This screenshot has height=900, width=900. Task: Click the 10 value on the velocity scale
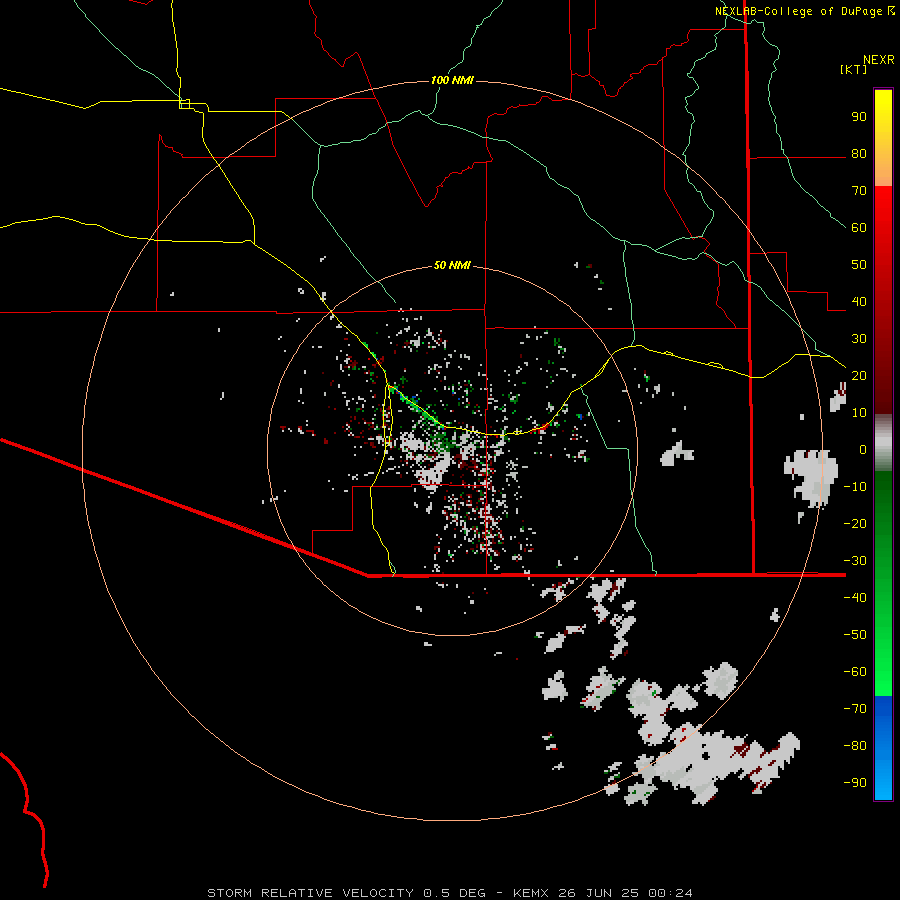coord(859,413)
